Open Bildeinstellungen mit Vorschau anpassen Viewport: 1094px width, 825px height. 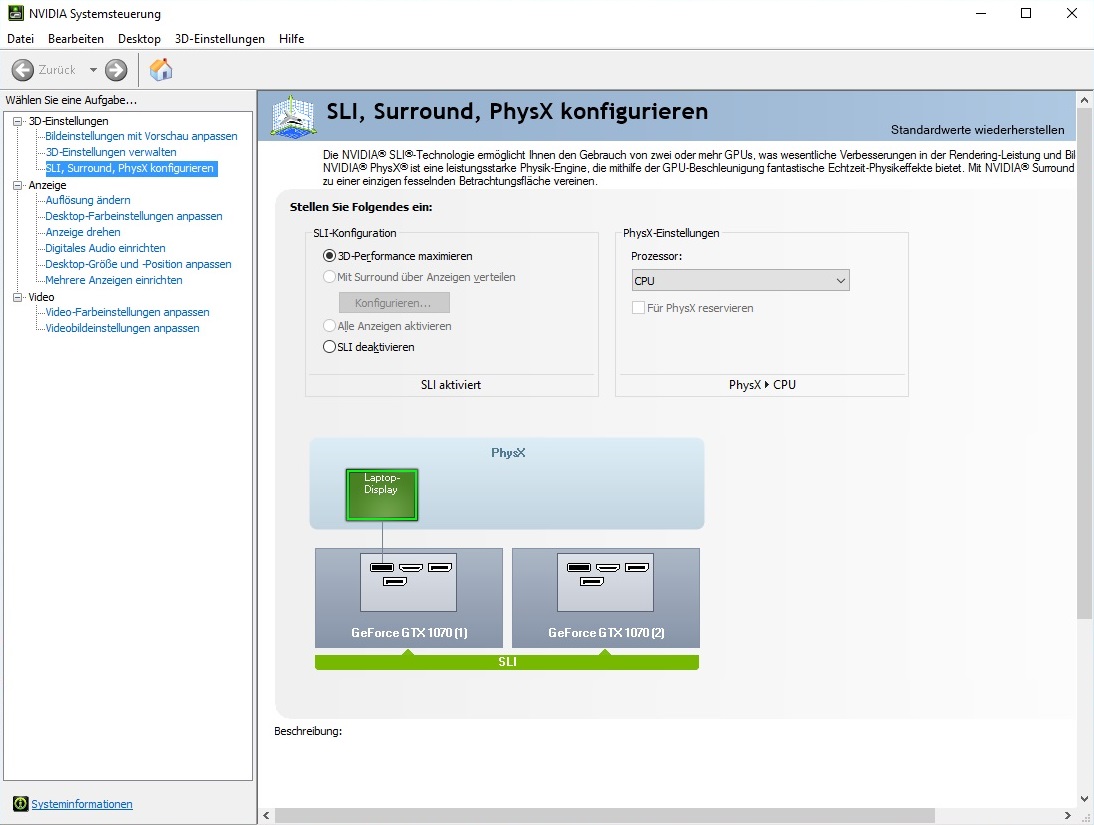(142, 136)
